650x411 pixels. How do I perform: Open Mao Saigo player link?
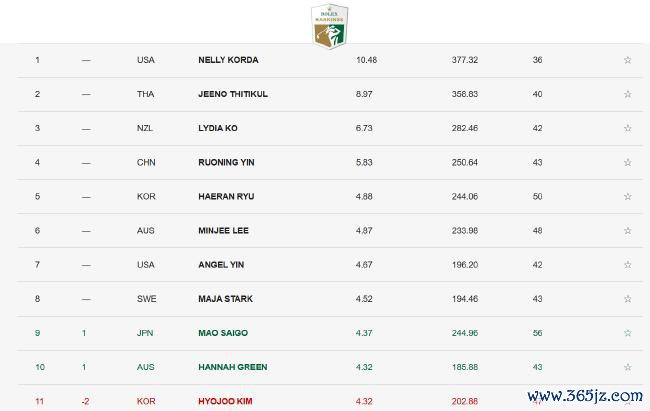tap(223, 333)
